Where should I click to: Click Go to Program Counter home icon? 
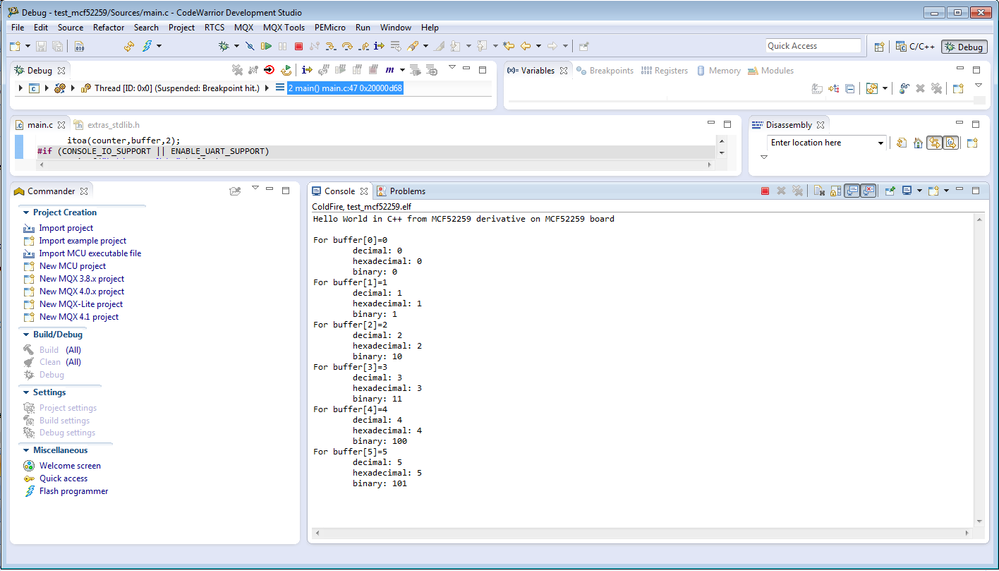click(918, 143)
